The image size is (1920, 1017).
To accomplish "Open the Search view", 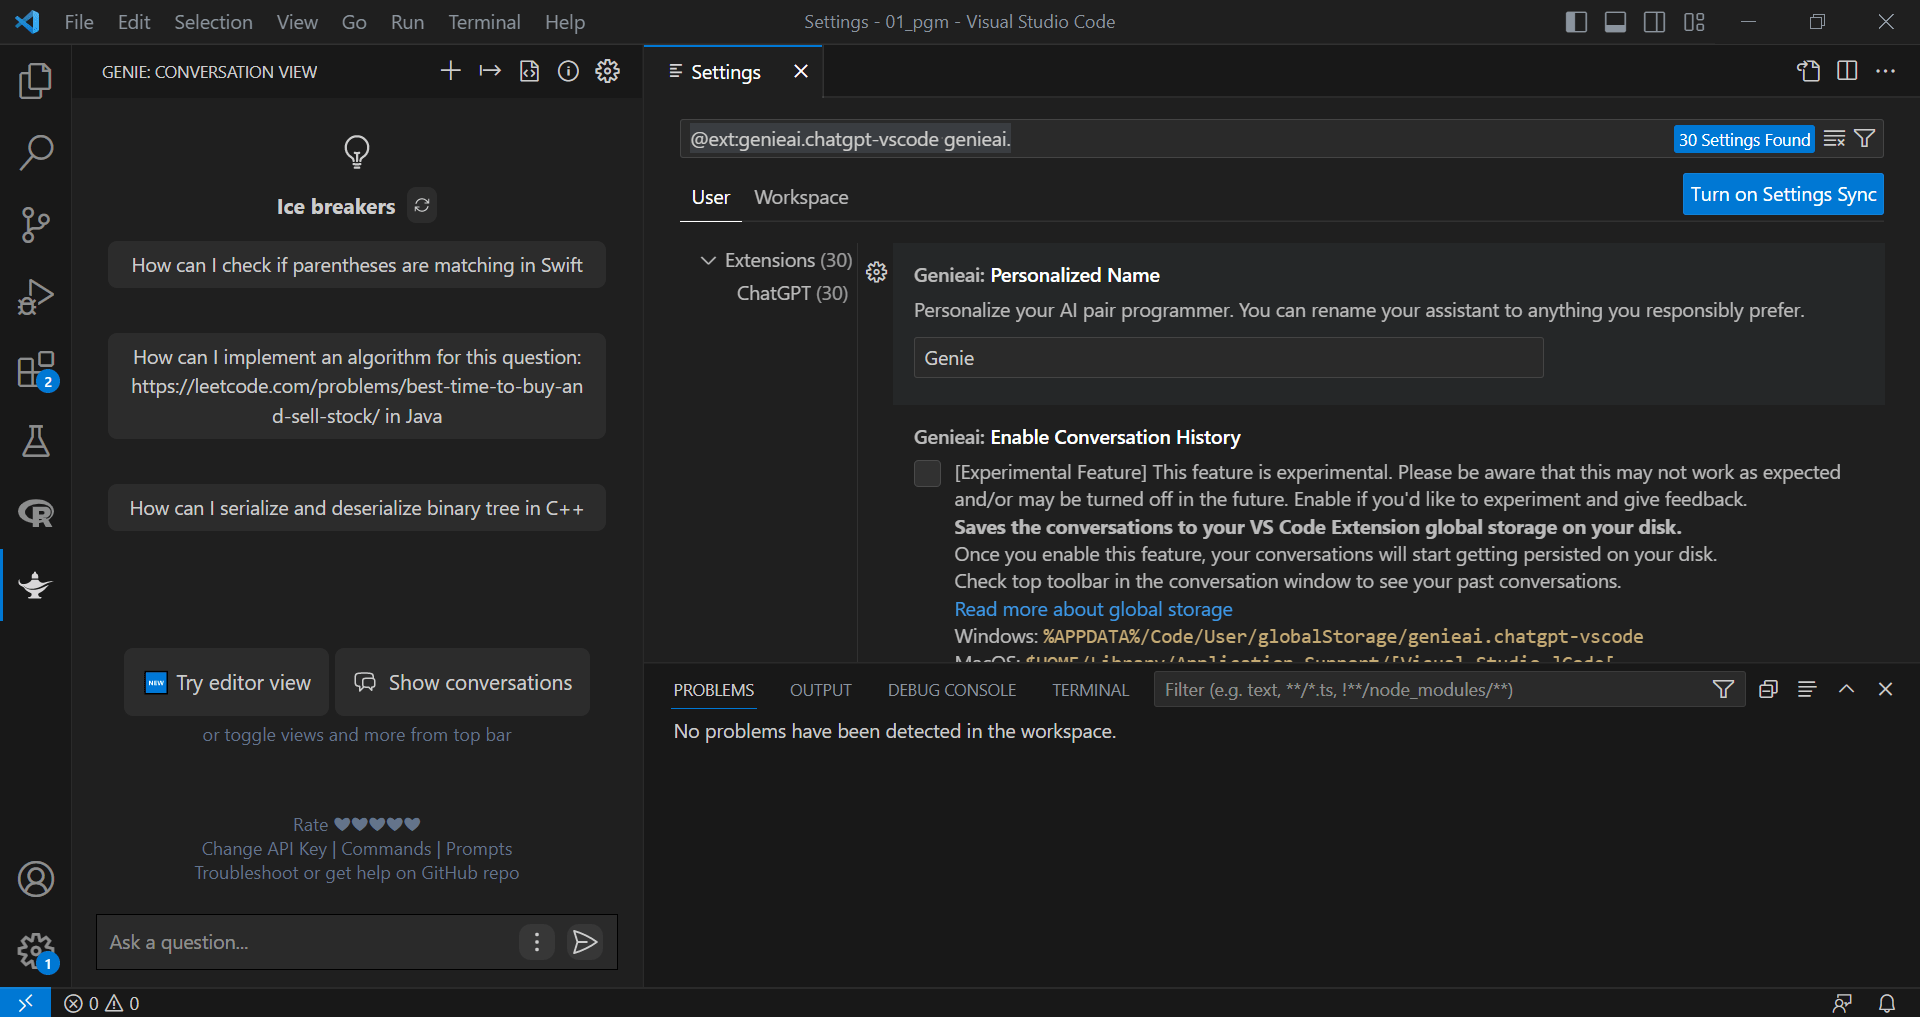I will tap(36, 152).
